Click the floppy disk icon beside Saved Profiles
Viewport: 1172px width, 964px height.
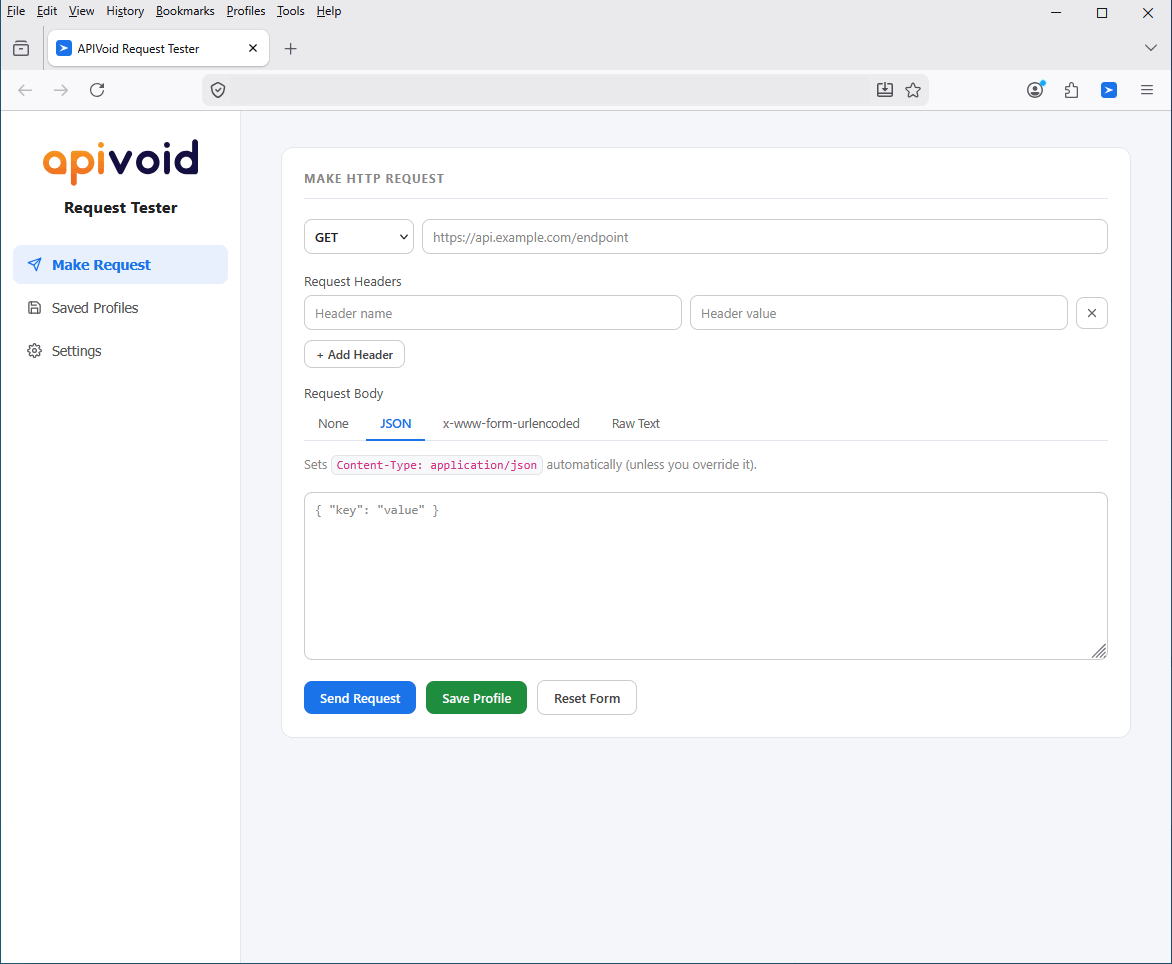(x=34, y=308)
